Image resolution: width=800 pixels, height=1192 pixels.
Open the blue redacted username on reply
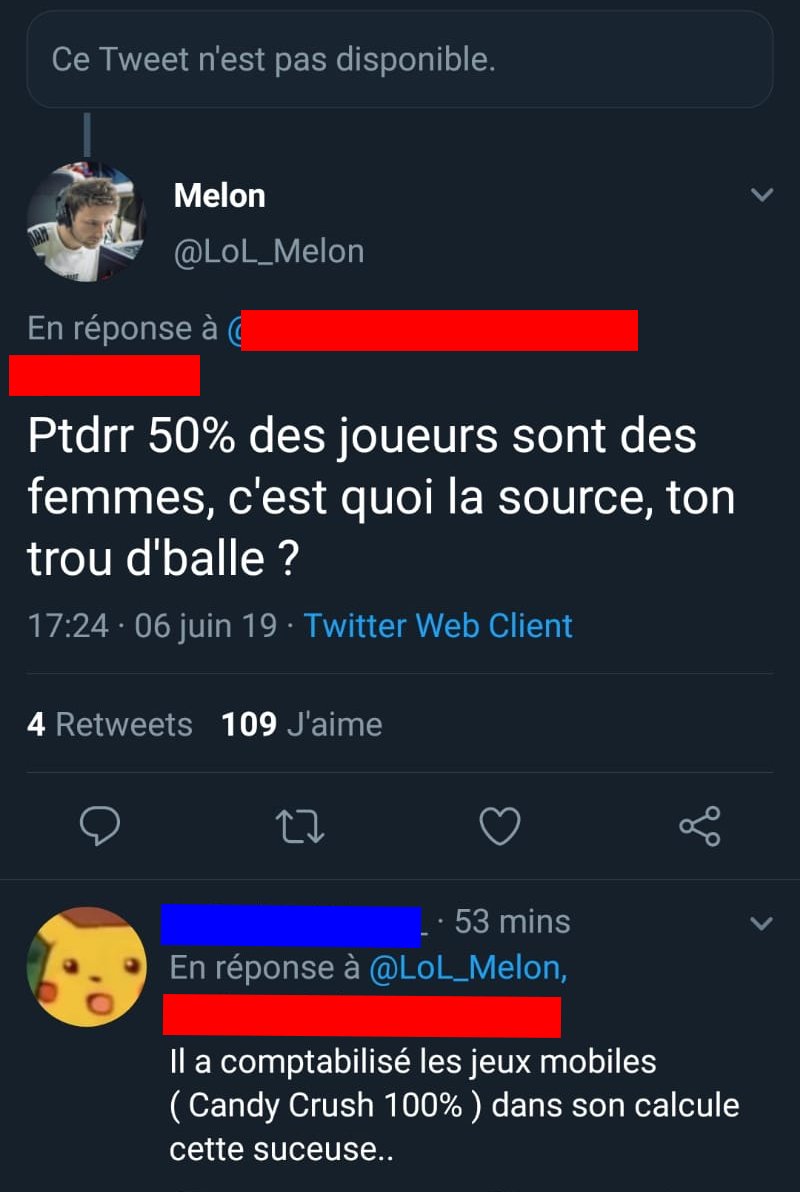291,927
